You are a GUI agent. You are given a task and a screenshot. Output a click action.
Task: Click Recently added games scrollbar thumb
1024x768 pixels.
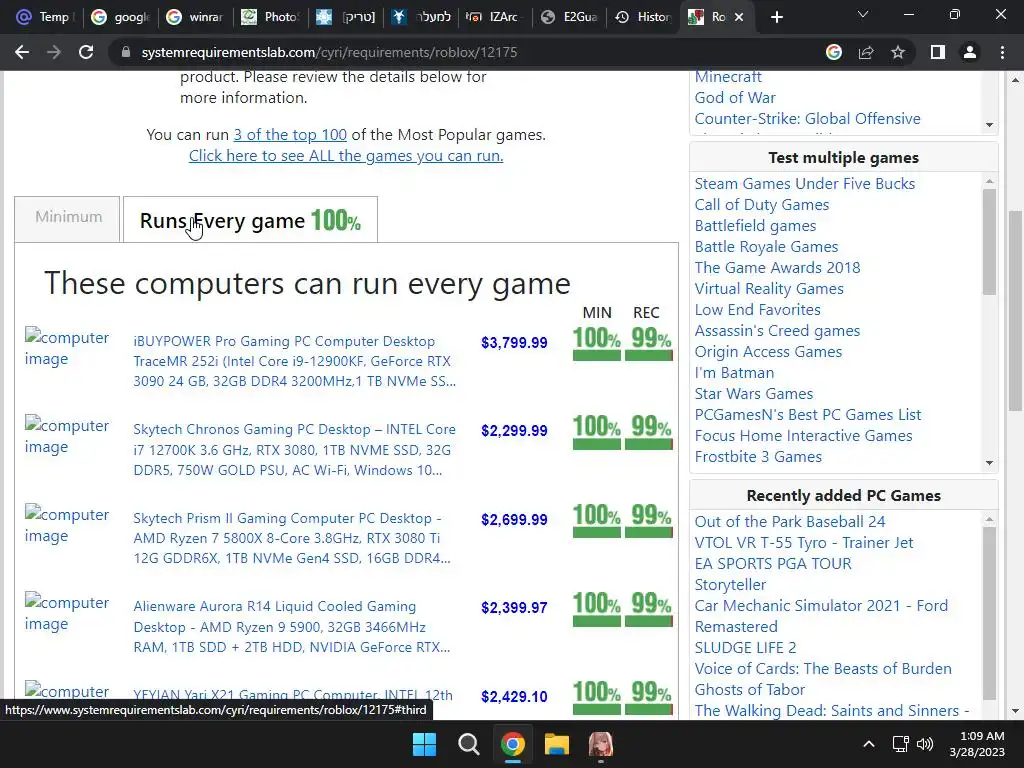point(989,613)
